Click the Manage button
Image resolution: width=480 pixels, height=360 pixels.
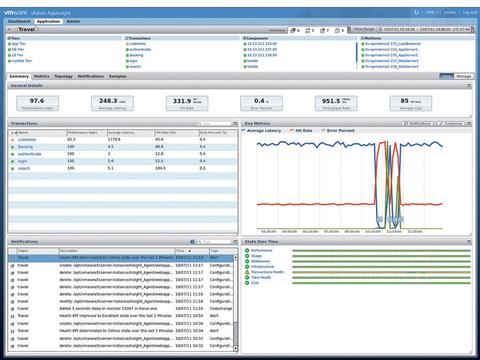coord(464,76)
